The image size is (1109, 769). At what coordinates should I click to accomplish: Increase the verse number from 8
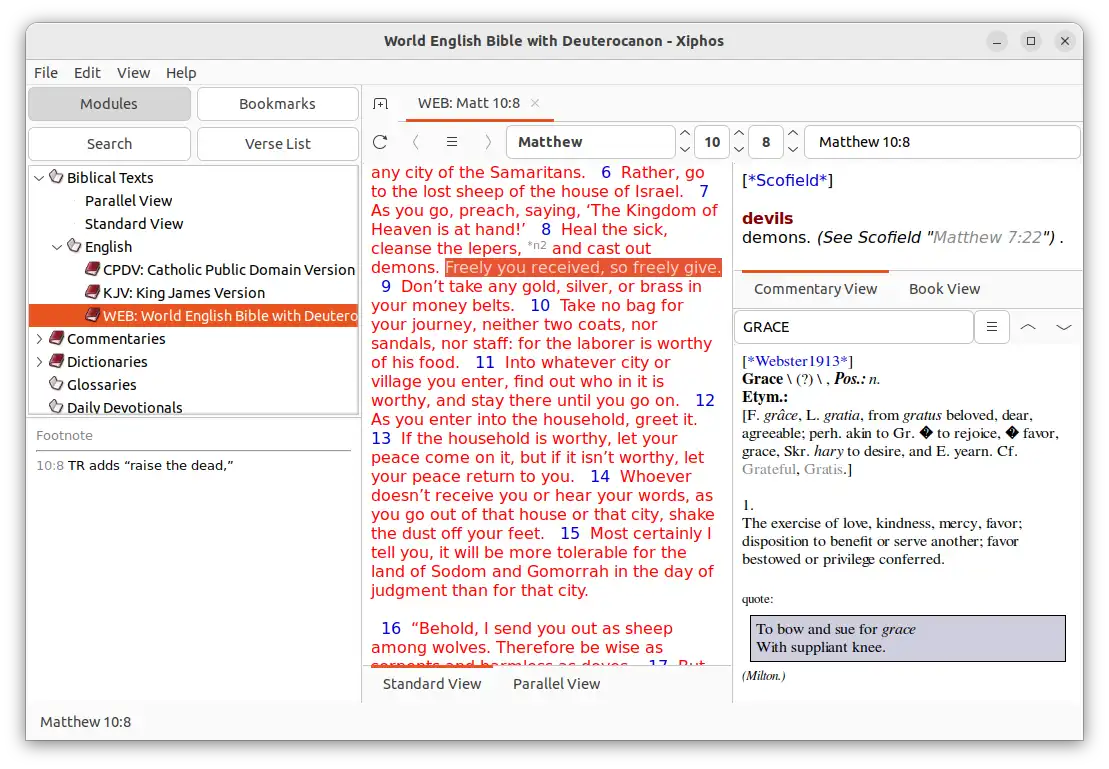[x=793, y=133]
